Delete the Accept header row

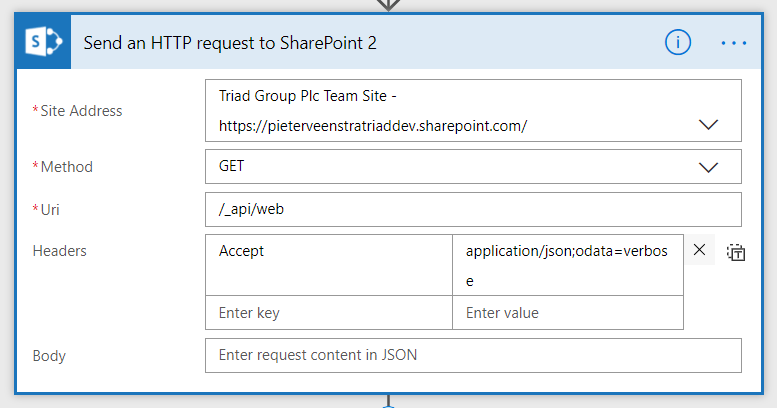[x=699, y=250]
